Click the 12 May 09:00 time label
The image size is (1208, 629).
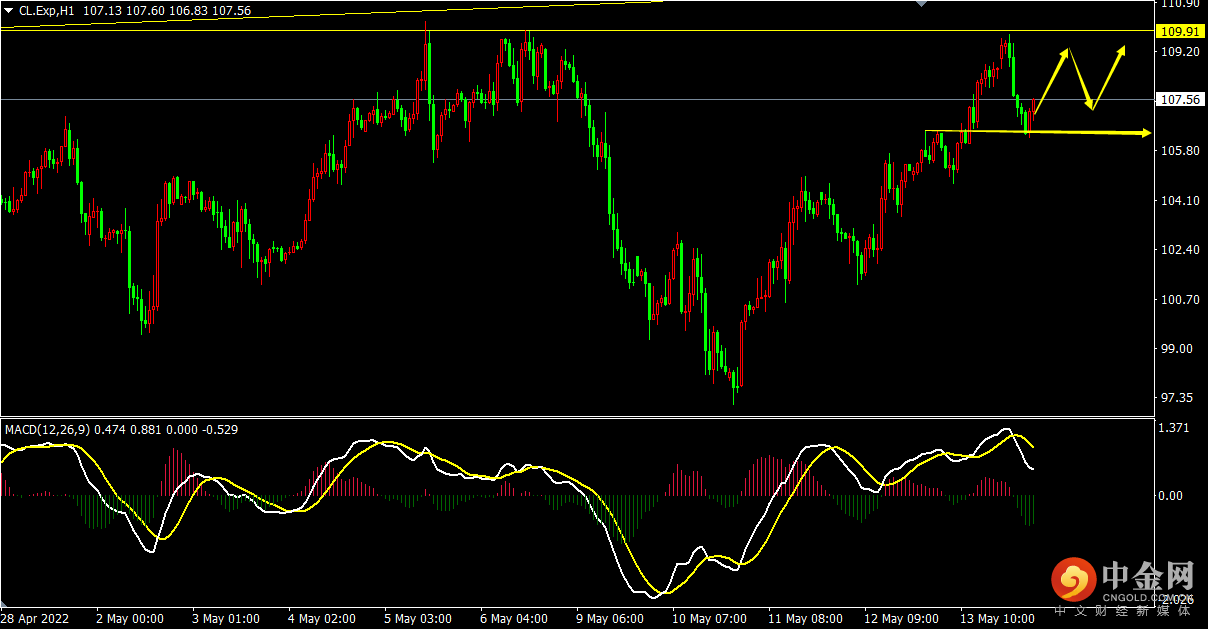coord(901,619)
